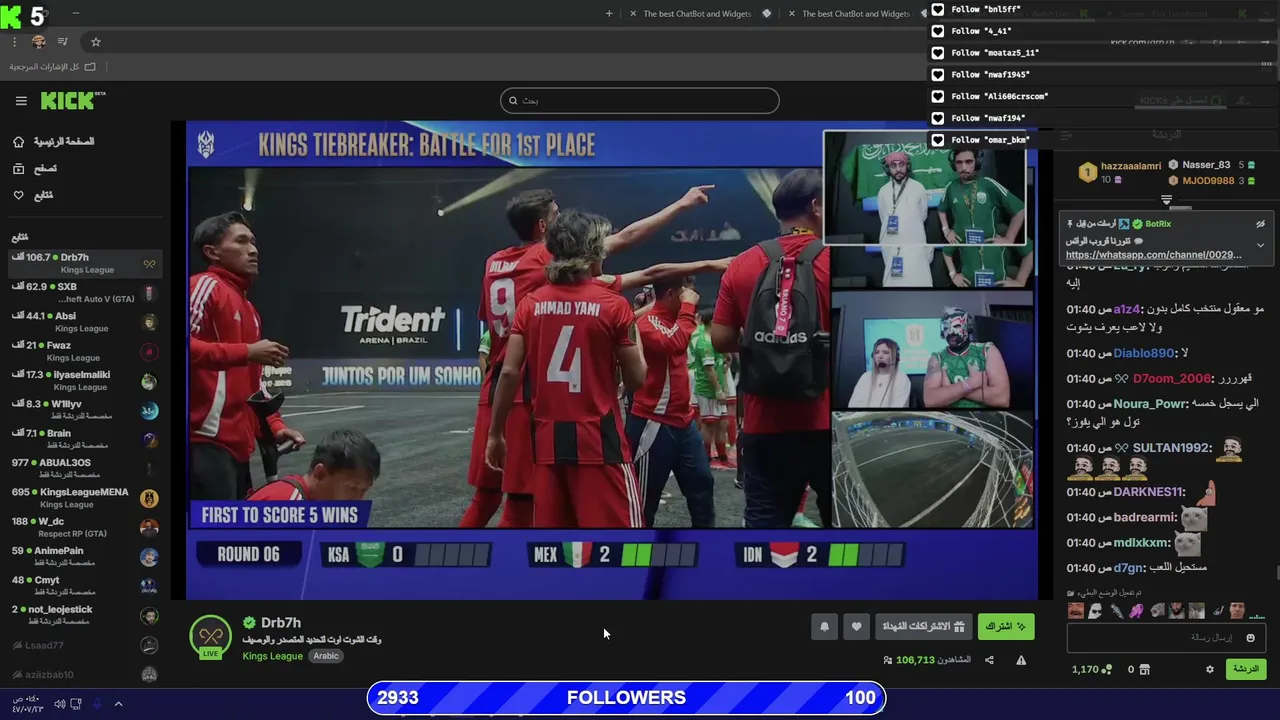Click Diablo890 username in chat
The width and height of the screenshot is (1280, 720).
pyautogui.click(x=1143, y=353)
